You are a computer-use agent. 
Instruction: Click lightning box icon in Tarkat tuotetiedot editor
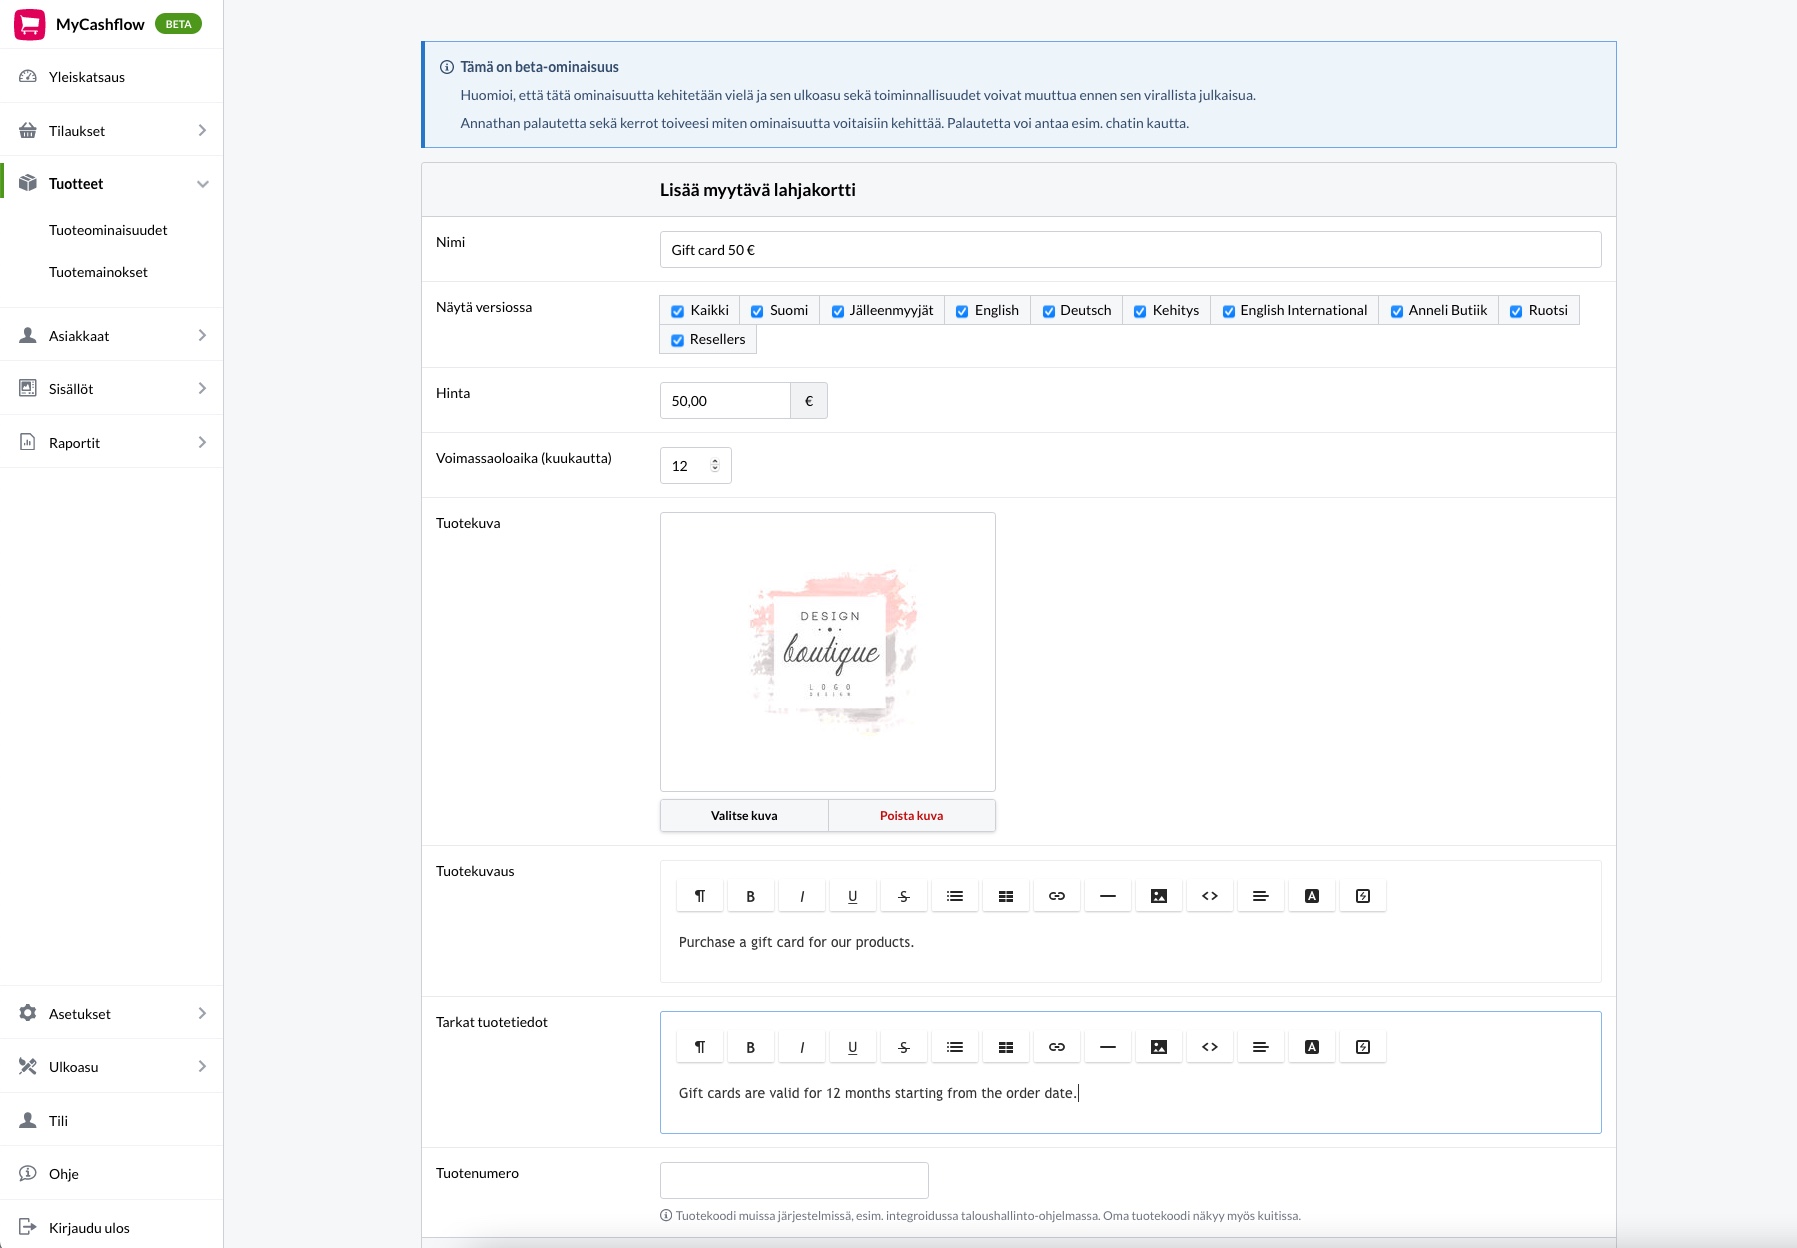(1363, 1047)
